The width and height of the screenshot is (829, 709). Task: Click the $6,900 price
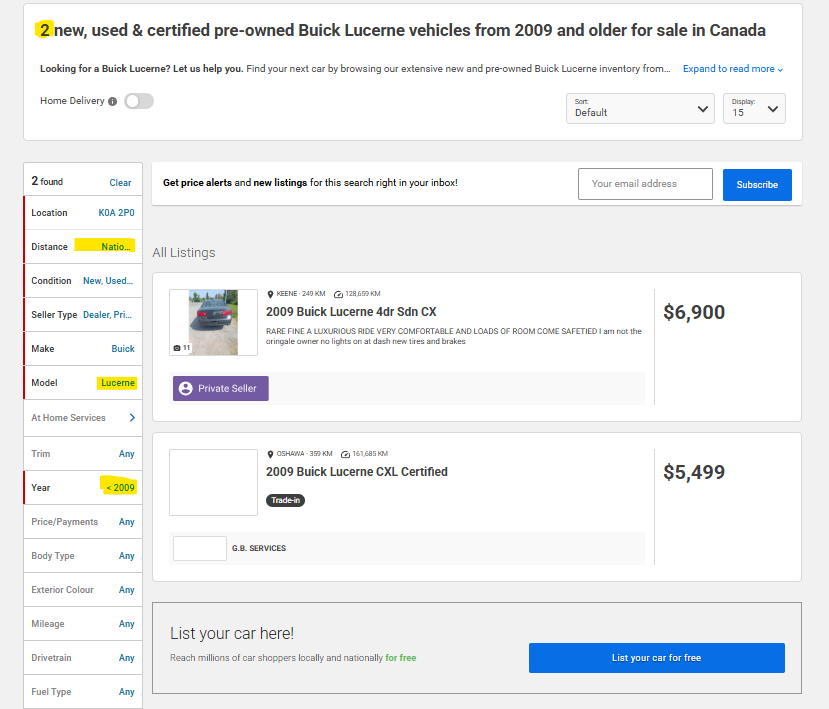694,312
